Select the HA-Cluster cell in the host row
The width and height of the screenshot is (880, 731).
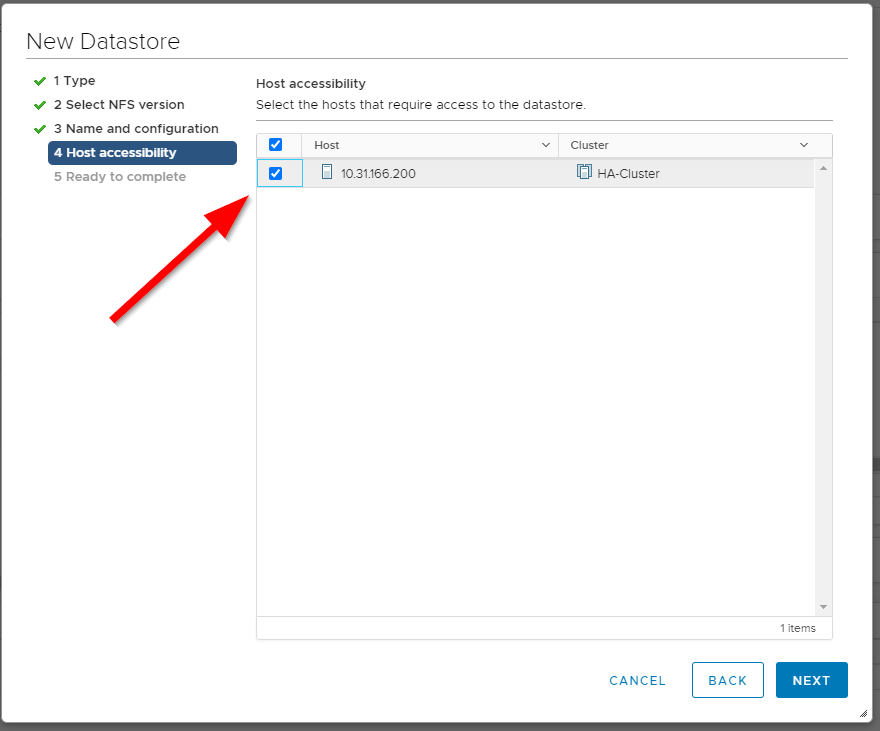point(628,174)
